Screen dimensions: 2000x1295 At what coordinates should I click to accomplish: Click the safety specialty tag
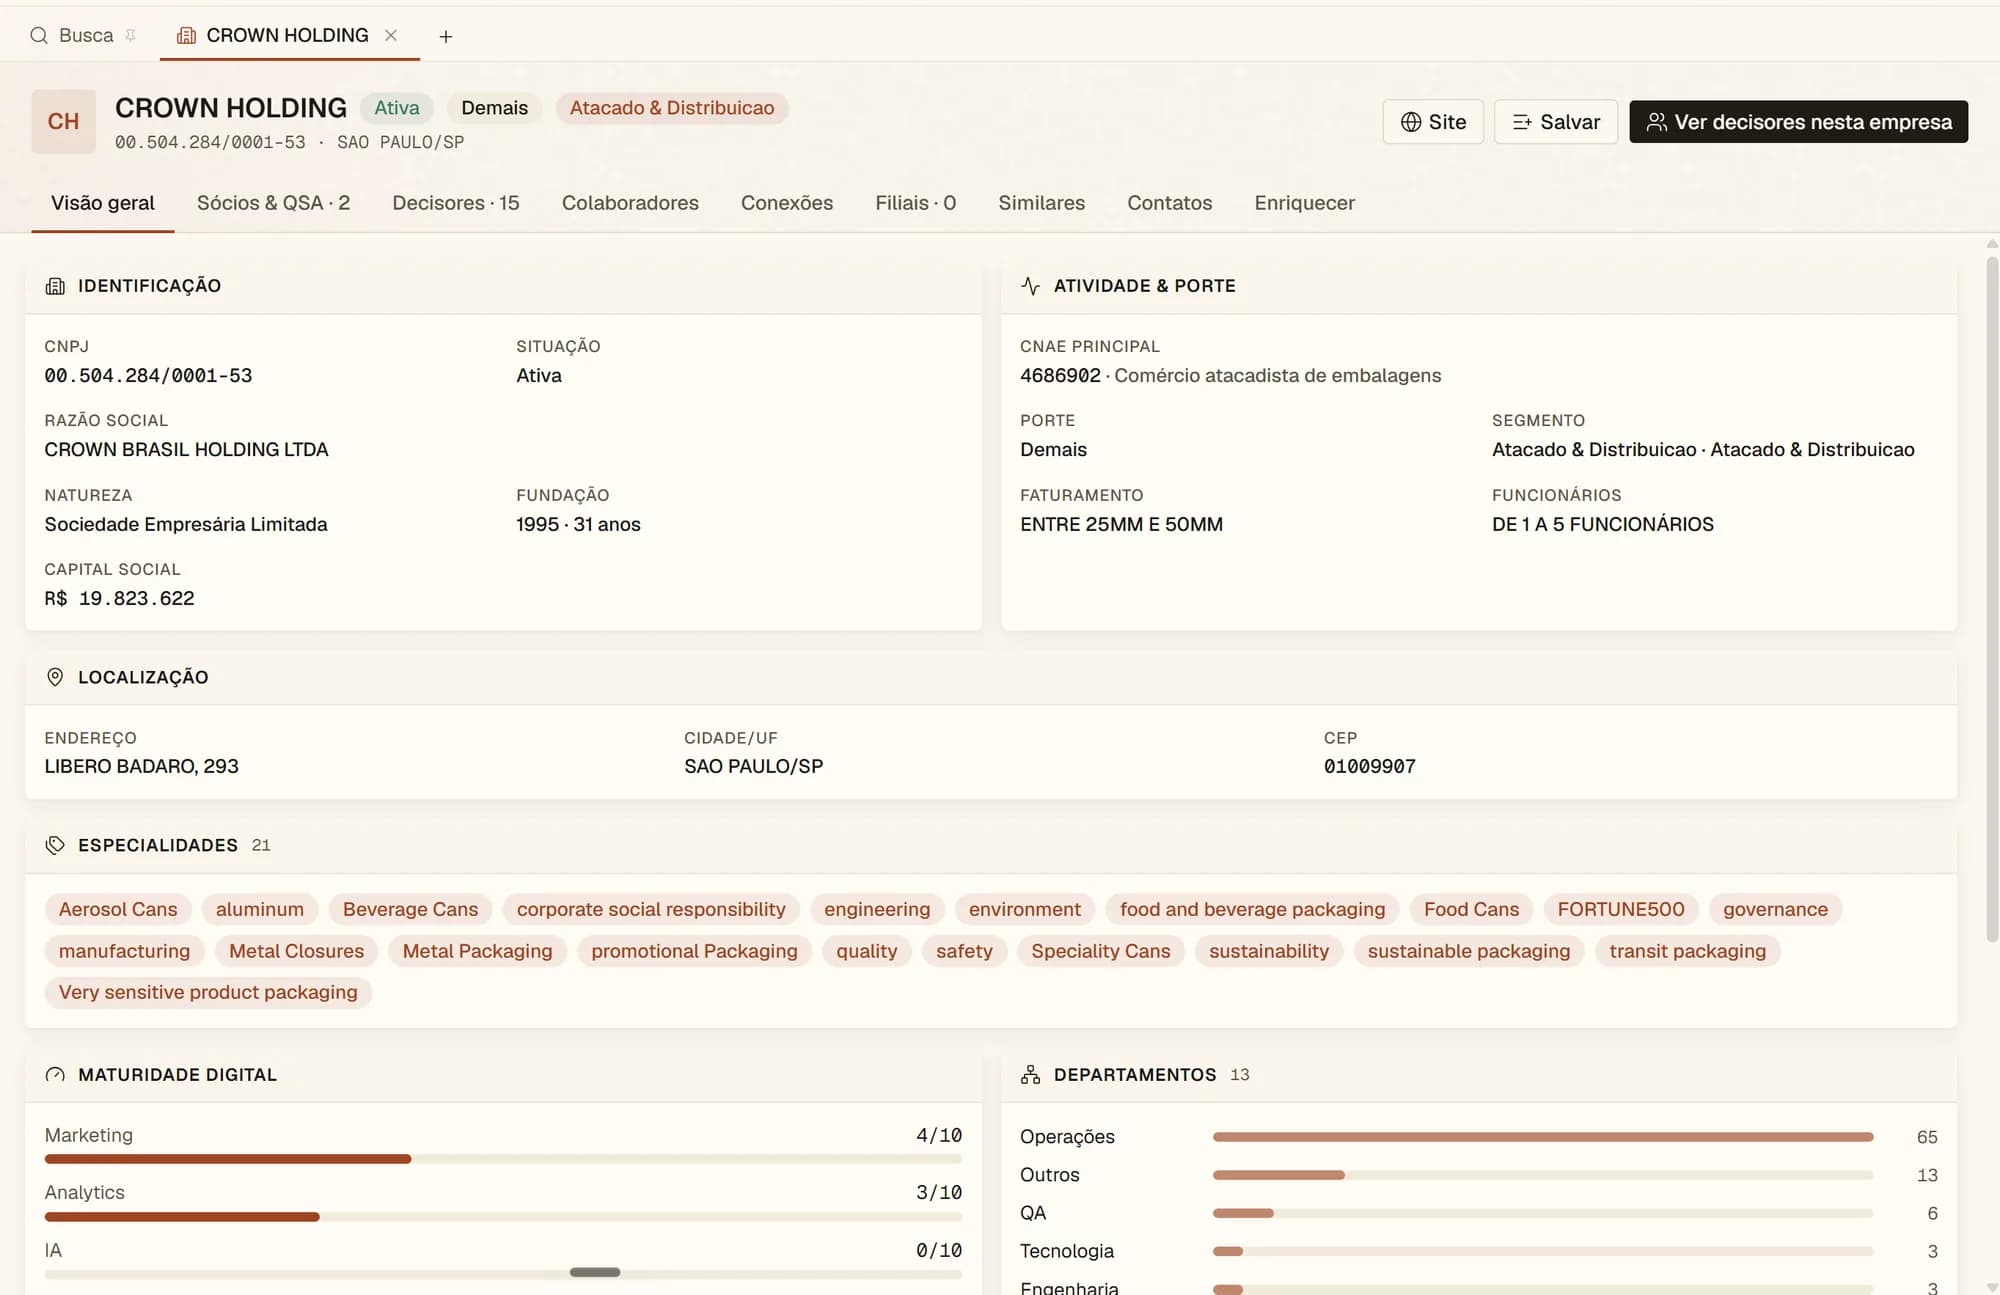pos(964,951)
